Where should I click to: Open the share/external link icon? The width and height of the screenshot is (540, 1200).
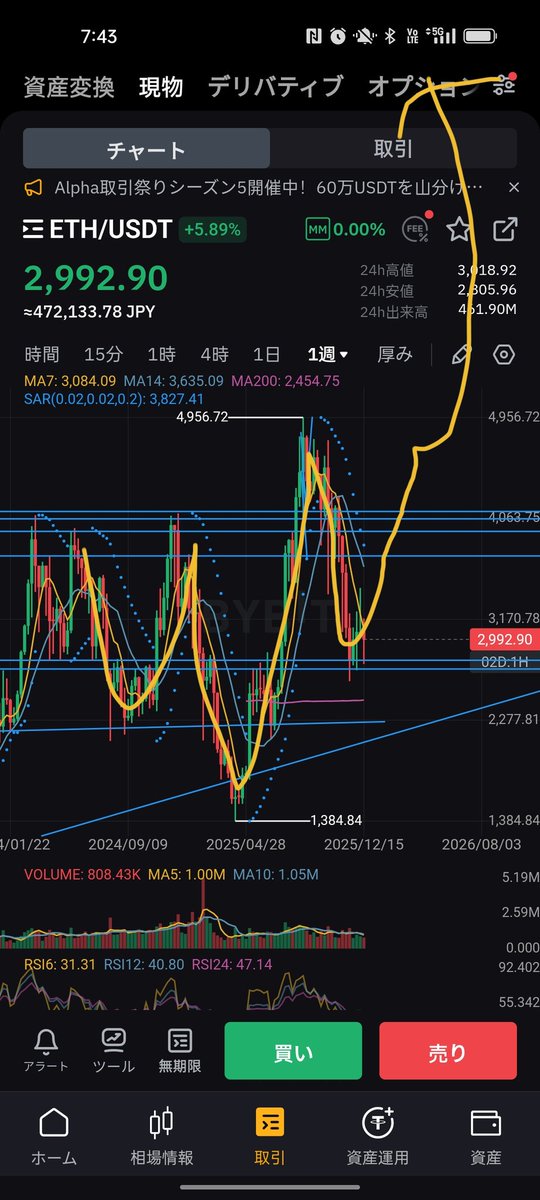pos(505,229)
